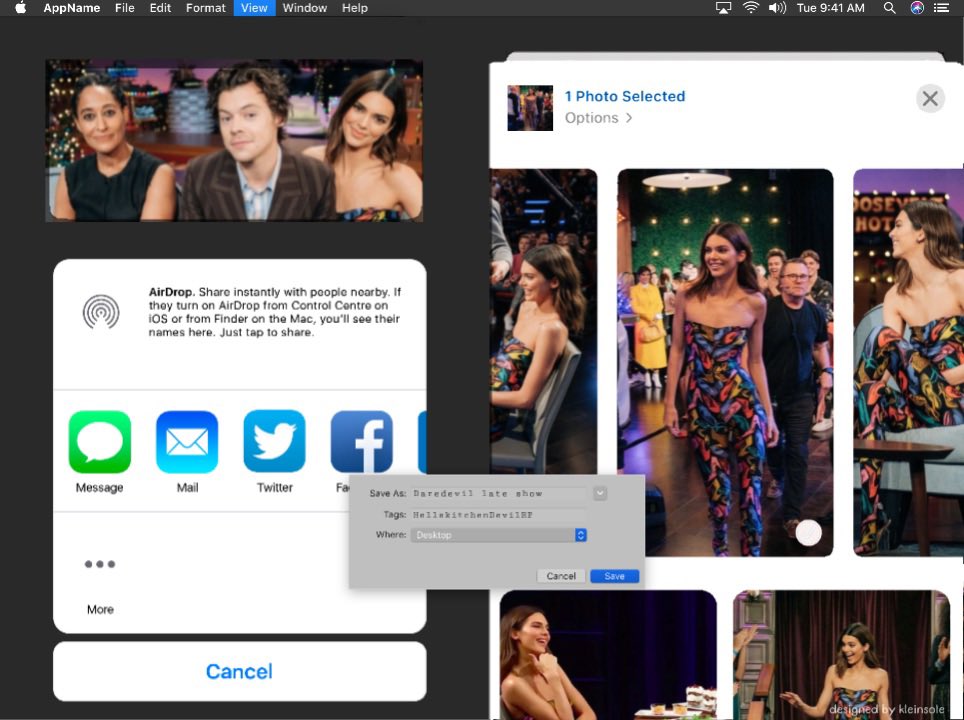
Task: Click the AirDrop radar icon
Action: coord(101,312)
